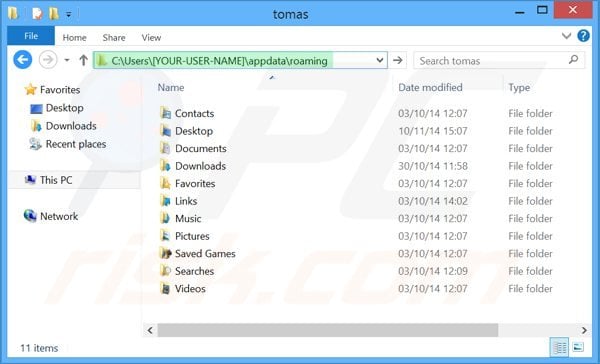The image size is (600, 364).
Task: Select Favorites in the navigation pane
Action: (60, 90)
